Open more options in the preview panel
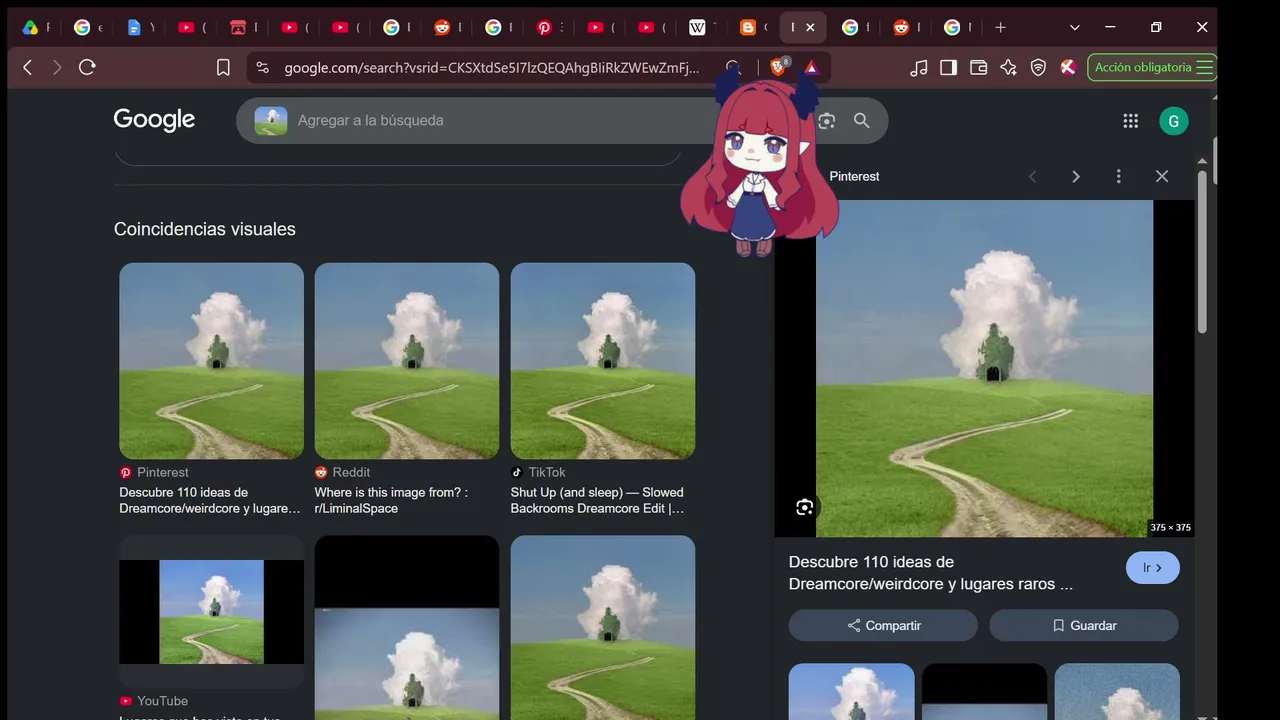This screenshot has width=1280, height=720. pyautogui.click(x=1118, y=176)
